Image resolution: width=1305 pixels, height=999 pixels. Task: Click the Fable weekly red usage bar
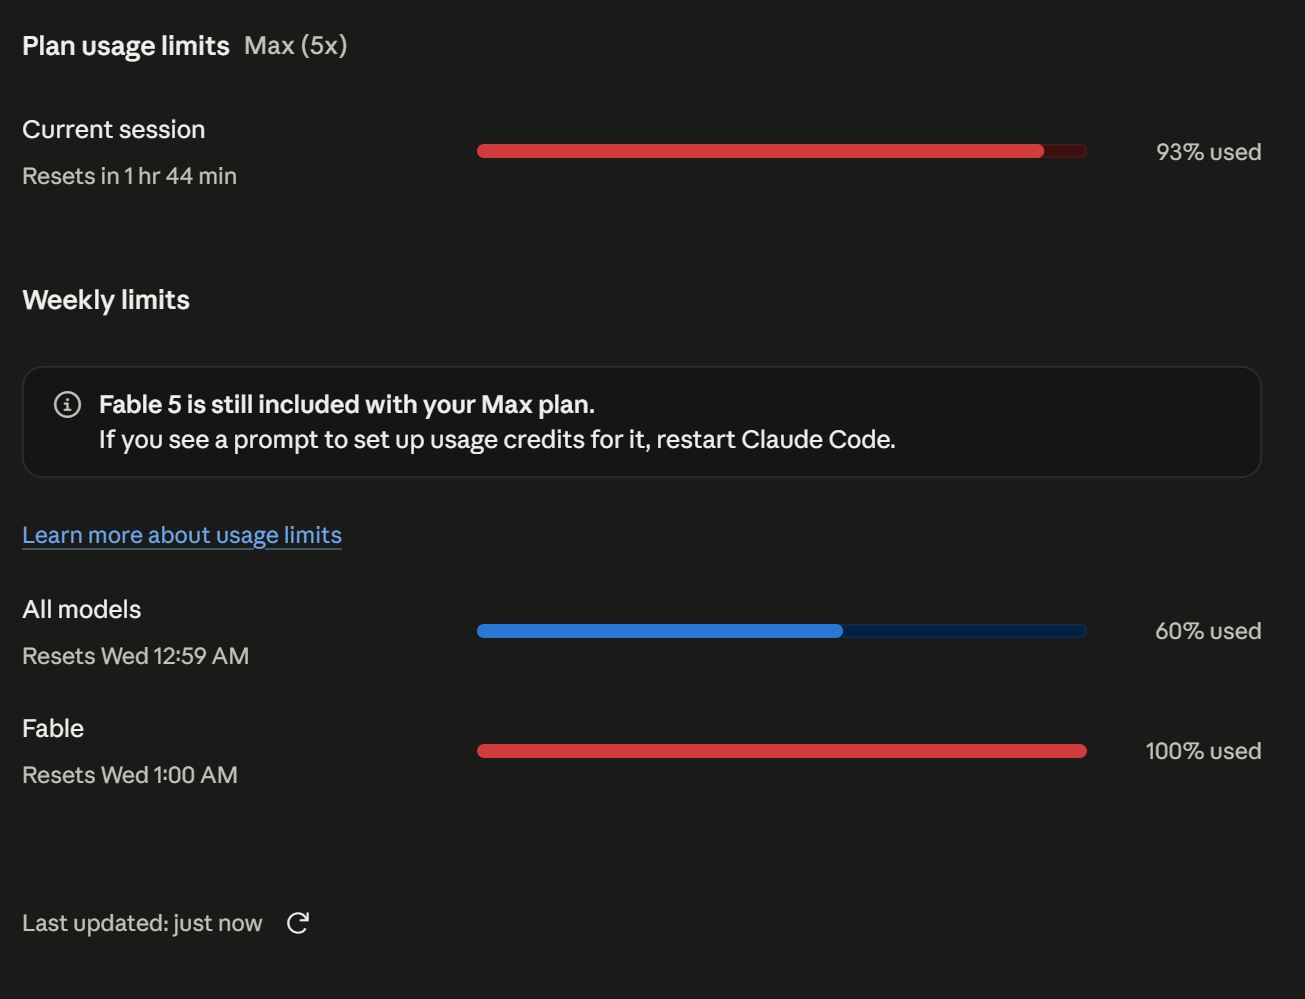(781, 751)
